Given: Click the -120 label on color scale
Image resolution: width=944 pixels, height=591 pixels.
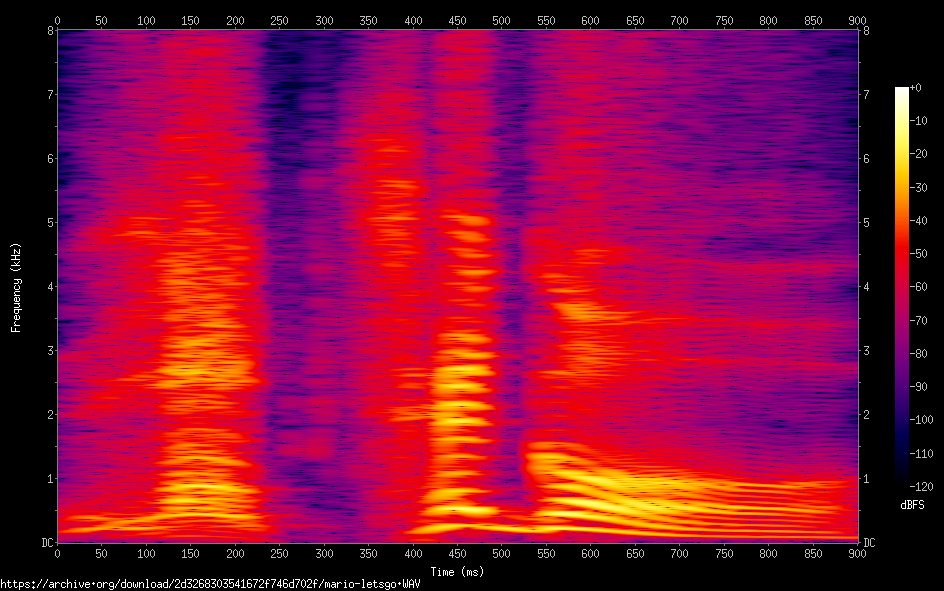Looking at the screenshot, I should point(920,486).
